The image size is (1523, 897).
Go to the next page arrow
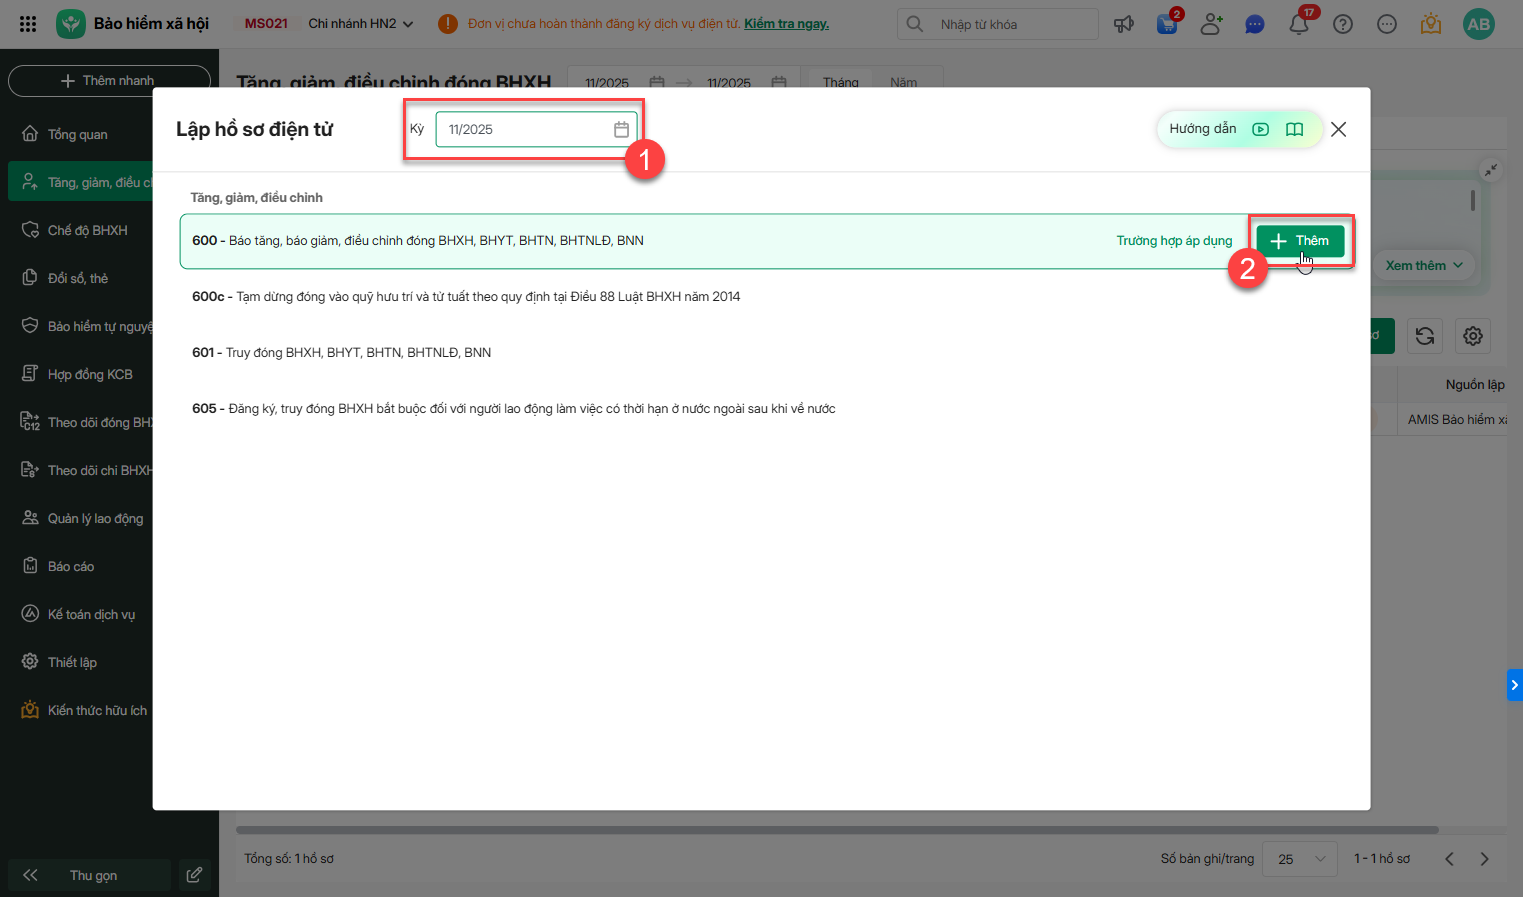(x=1485, y=859)
